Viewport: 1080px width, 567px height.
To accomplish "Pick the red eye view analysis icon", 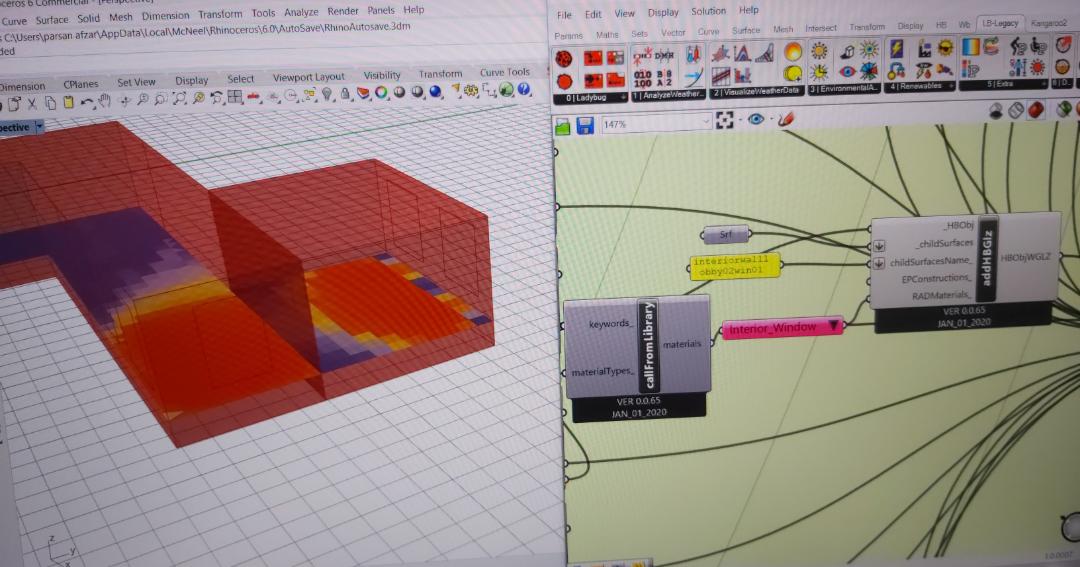I will coord(847,71).
